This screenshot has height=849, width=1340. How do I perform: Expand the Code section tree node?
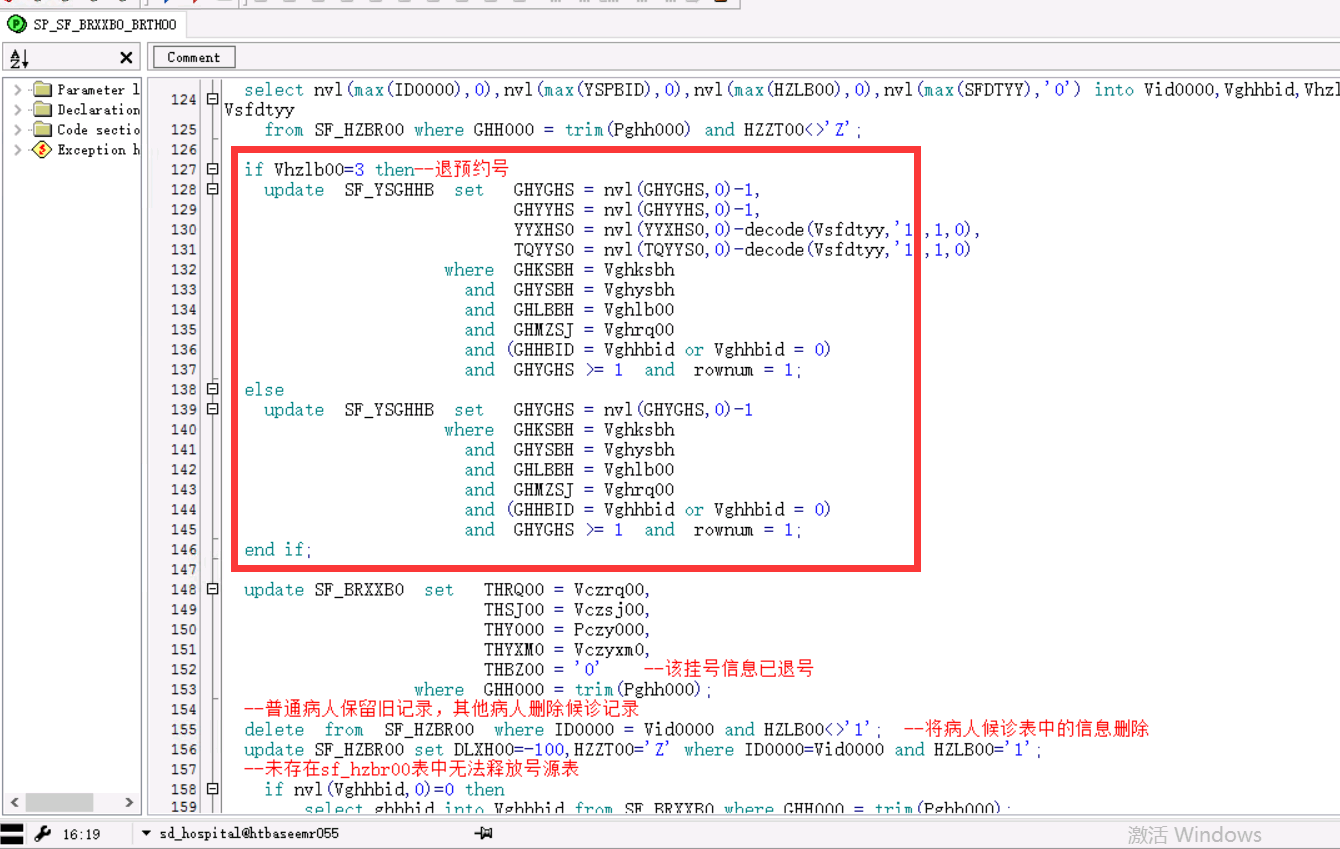[x=17, y=130]
